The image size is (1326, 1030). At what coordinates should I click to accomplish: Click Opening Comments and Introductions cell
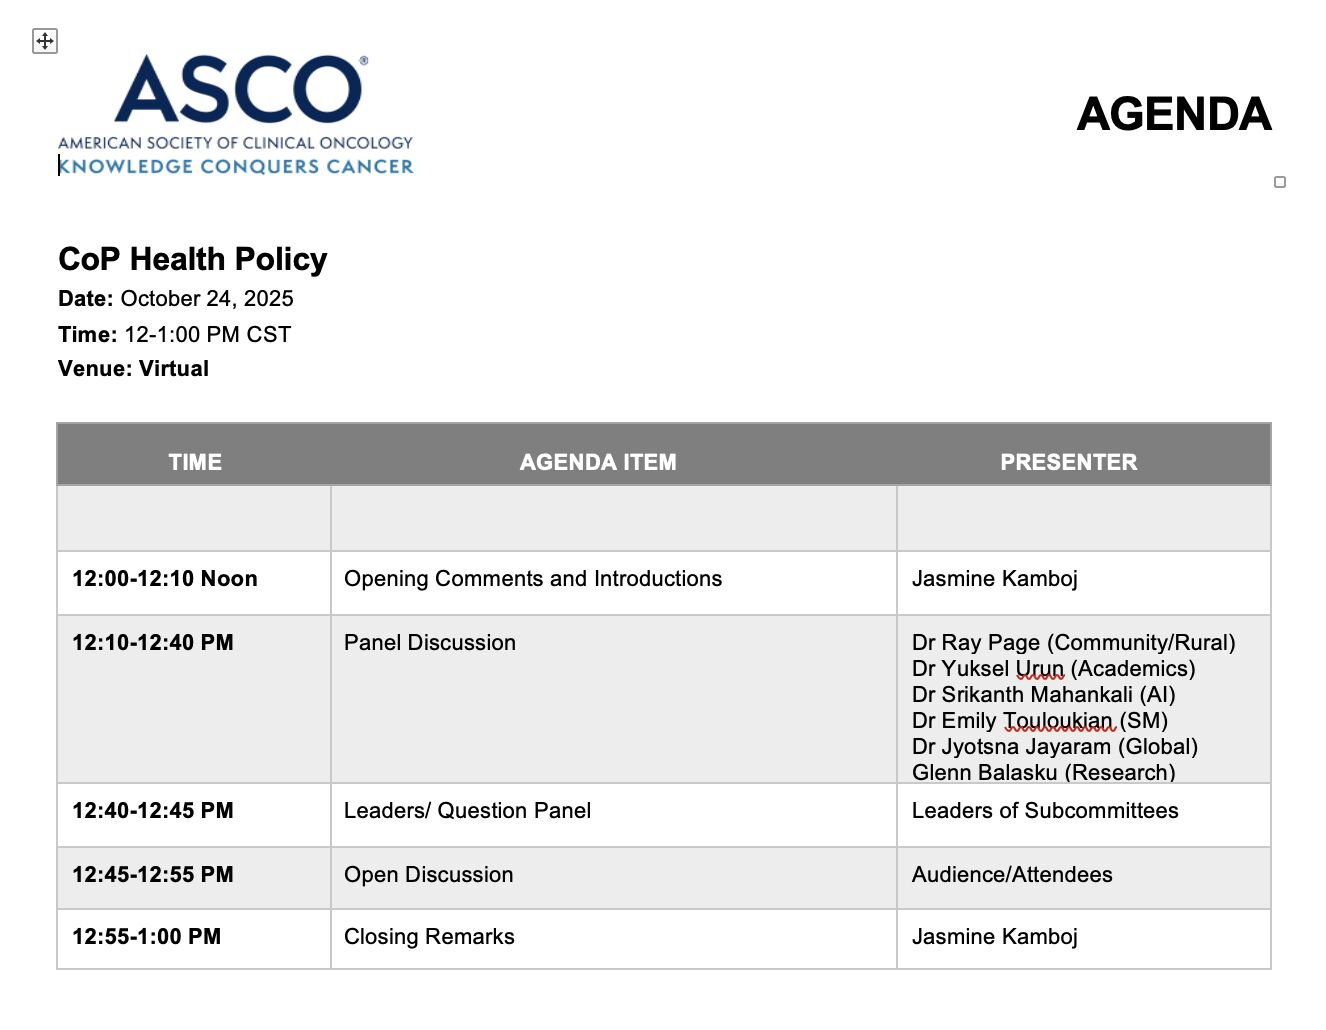coord(533,579)
